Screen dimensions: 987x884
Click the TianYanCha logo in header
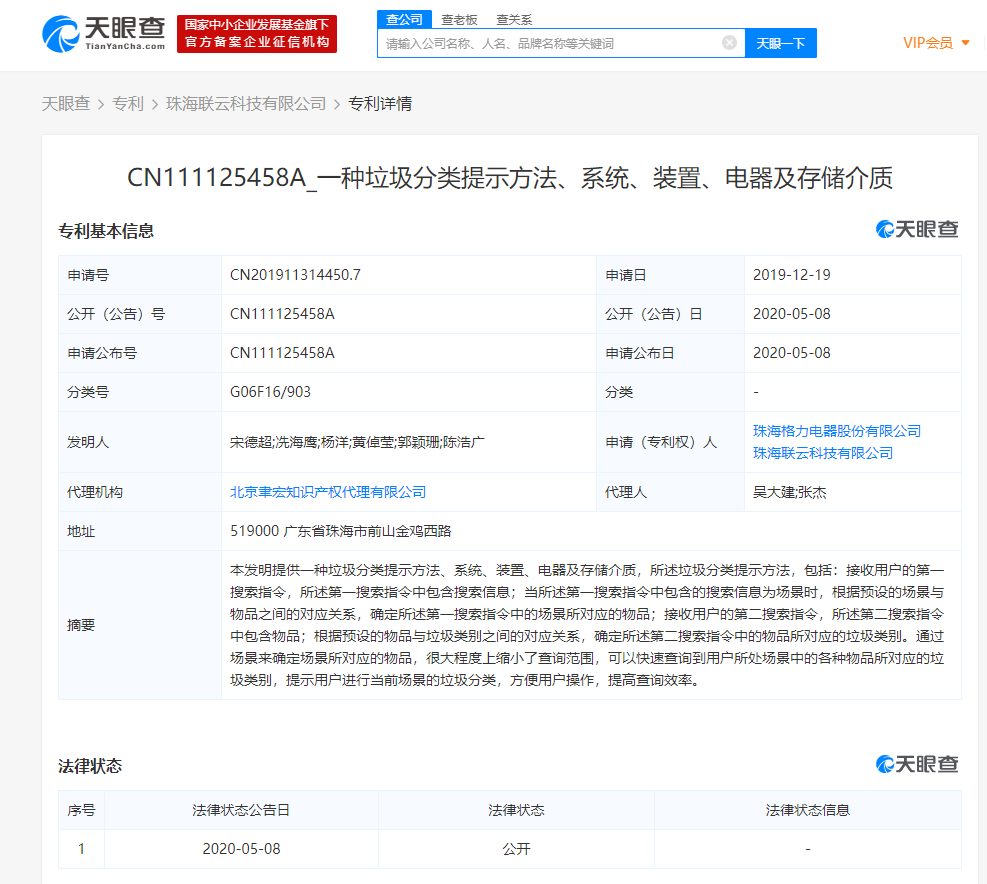pos(104,34)
